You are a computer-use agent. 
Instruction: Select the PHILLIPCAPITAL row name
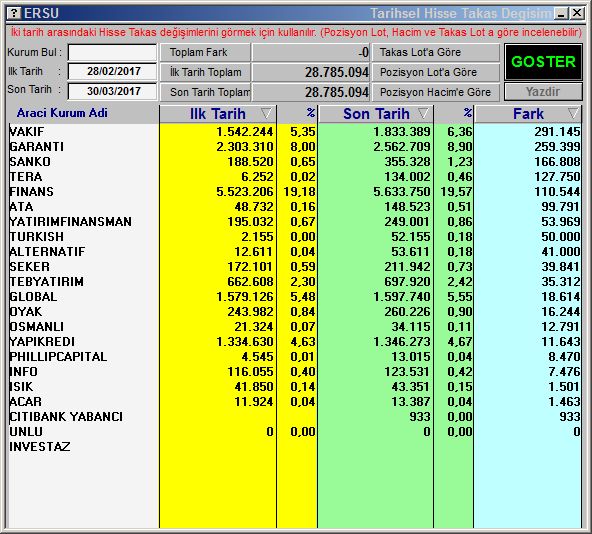pyautogui.click(x=58, y=357)
